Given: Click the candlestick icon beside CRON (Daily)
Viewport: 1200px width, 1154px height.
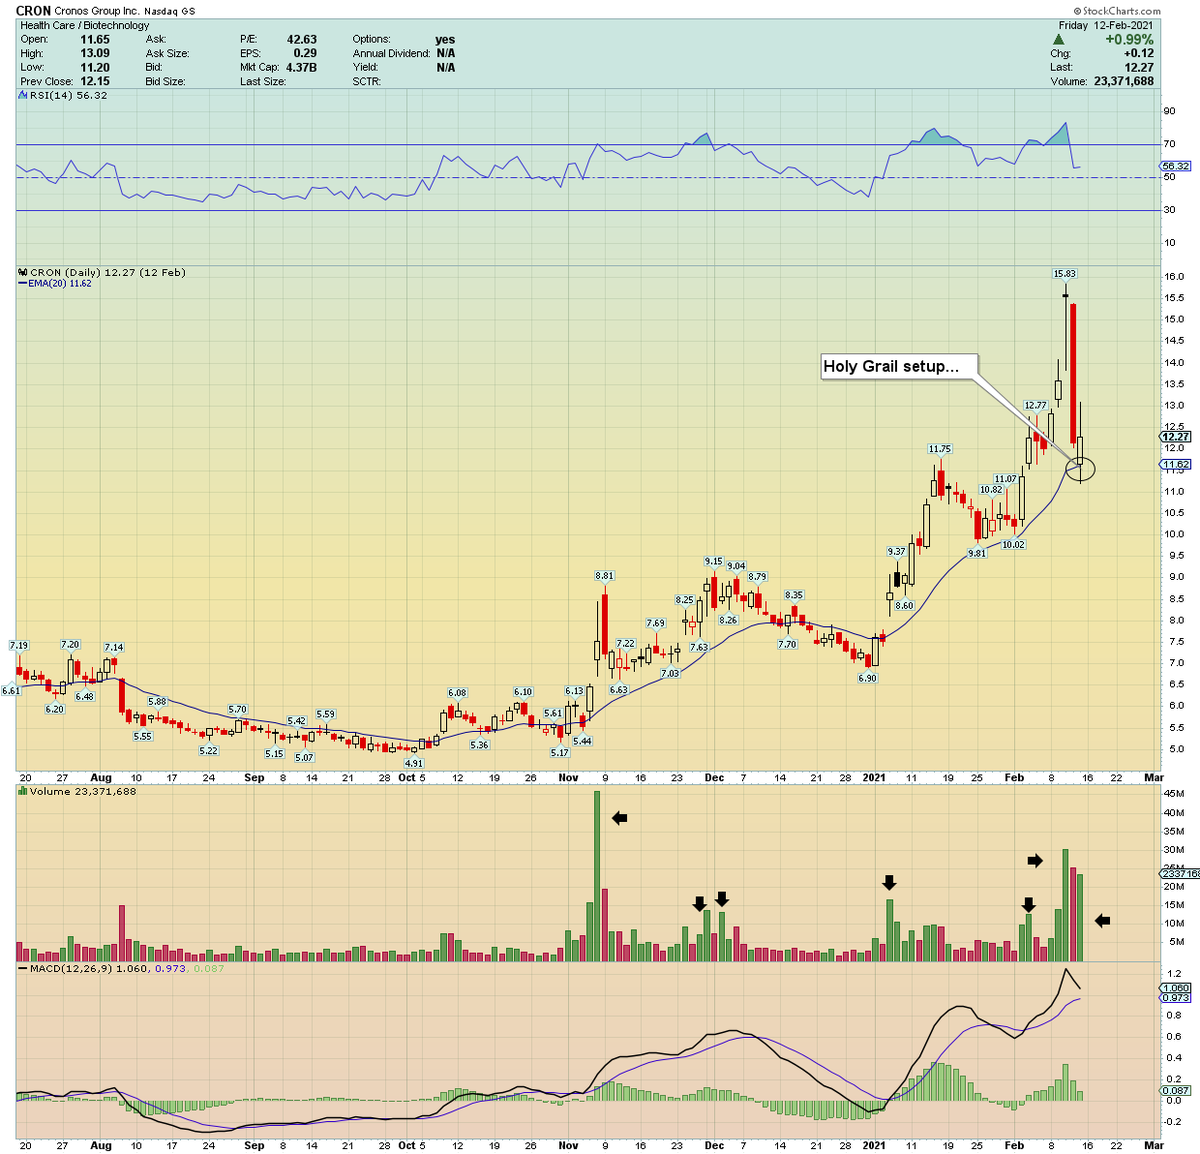Looking at the screenshot, I should (23, 272).
